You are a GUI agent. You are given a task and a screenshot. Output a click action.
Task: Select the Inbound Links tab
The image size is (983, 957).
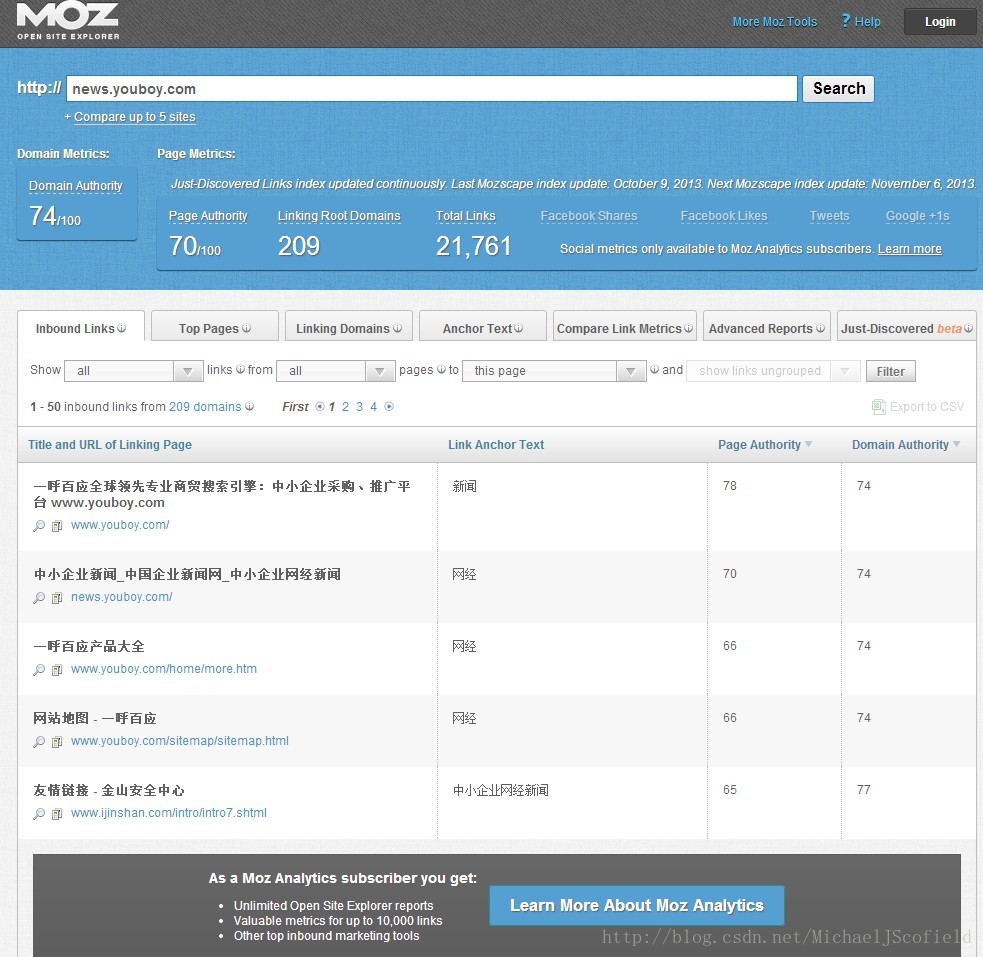click(x=81, y=327)
